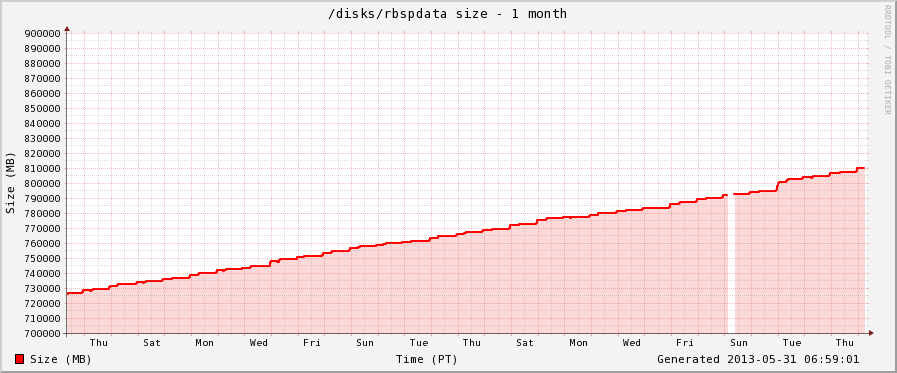Viewport: 897px width, 373px height.
Task: Click the 890000 y-axis label
Action: tap(42, 49)
